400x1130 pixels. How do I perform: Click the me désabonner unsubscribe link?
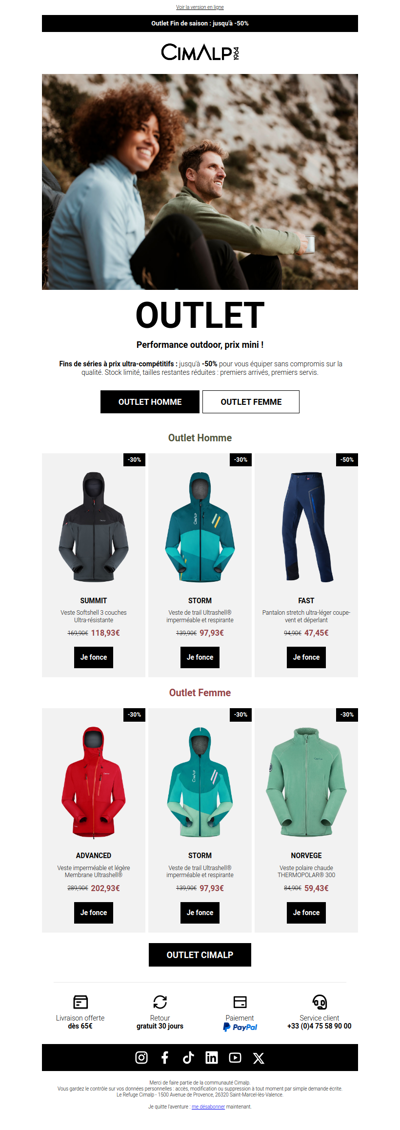[209, 1105]
